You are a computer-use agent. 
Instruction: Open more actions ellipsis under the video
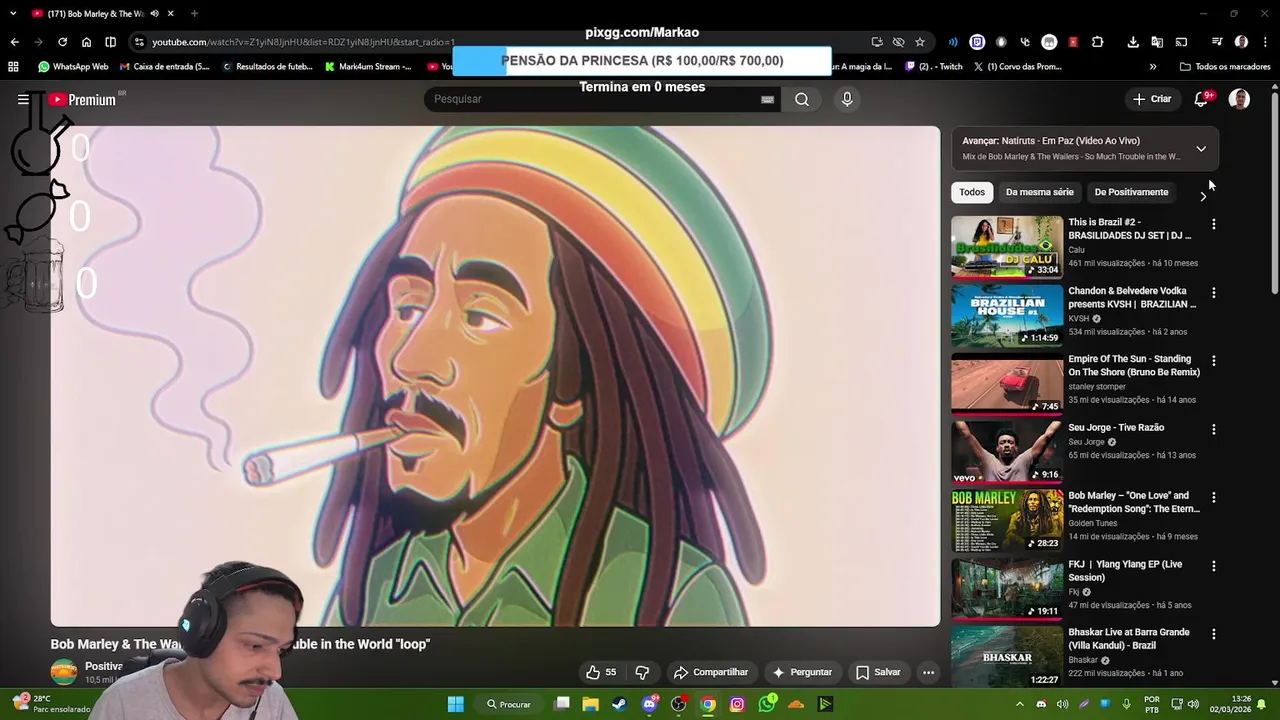pyautogui.click(x=928, y=672)
